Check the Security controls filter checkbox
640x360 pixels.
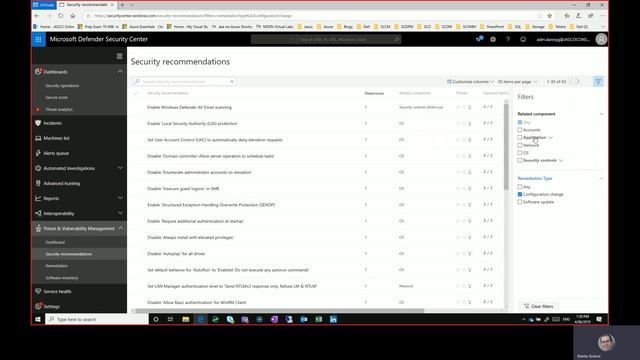[x=520, y=160]
